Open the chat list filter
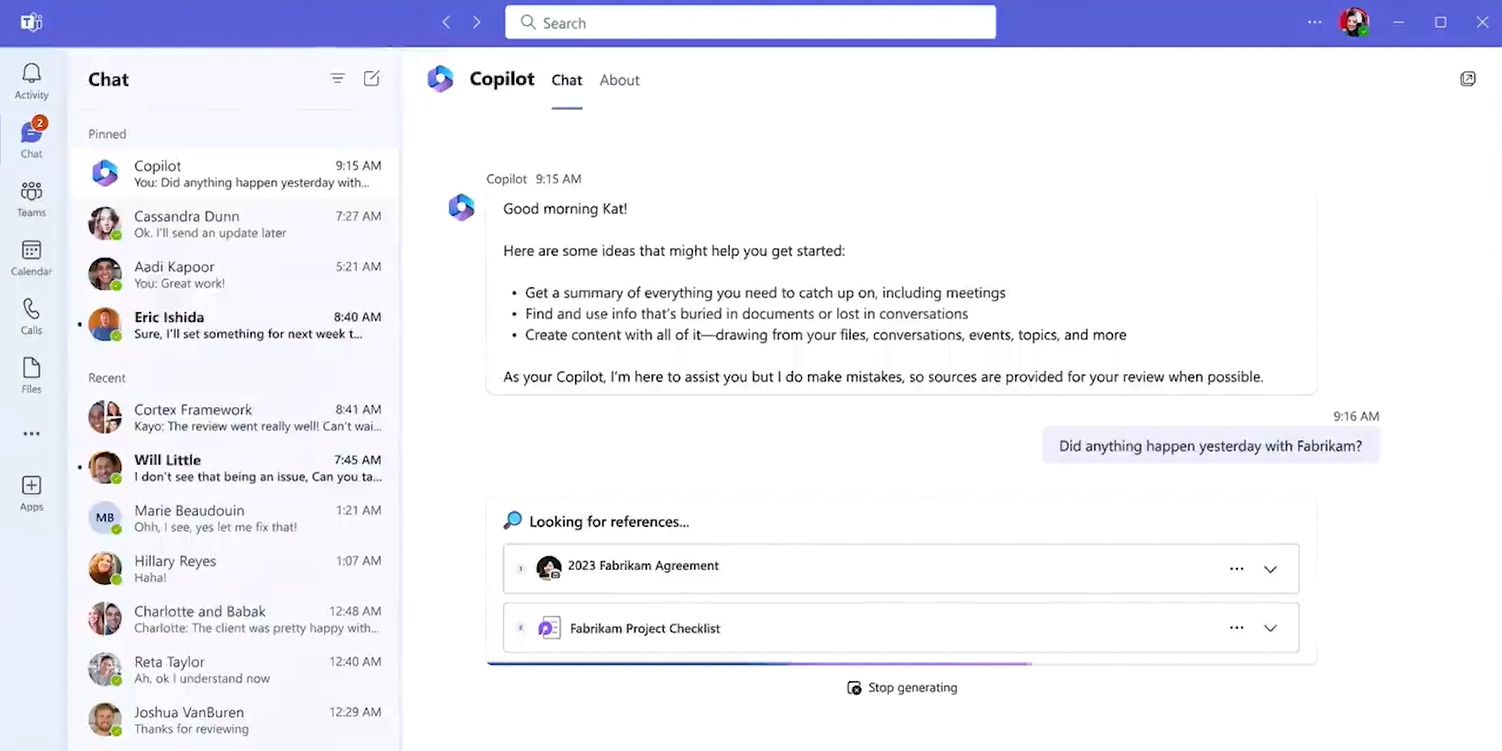The image size is (1502, 751). pos(338,78)
